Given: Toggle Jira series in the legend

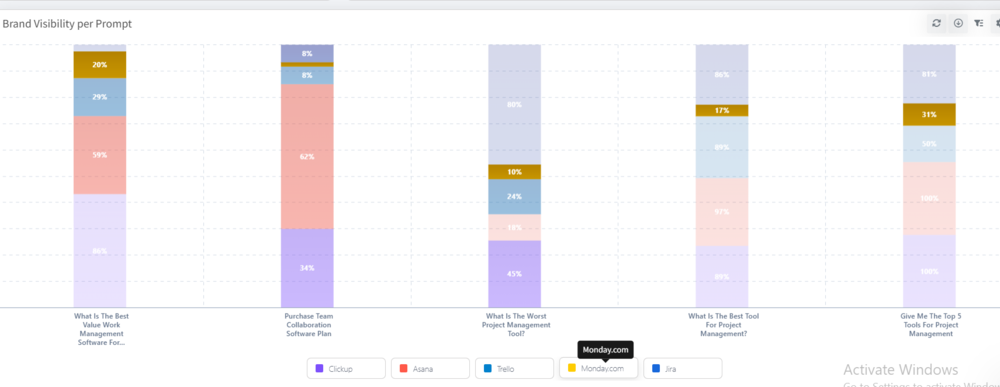Looking at the screenshot, I should point(683,369).
